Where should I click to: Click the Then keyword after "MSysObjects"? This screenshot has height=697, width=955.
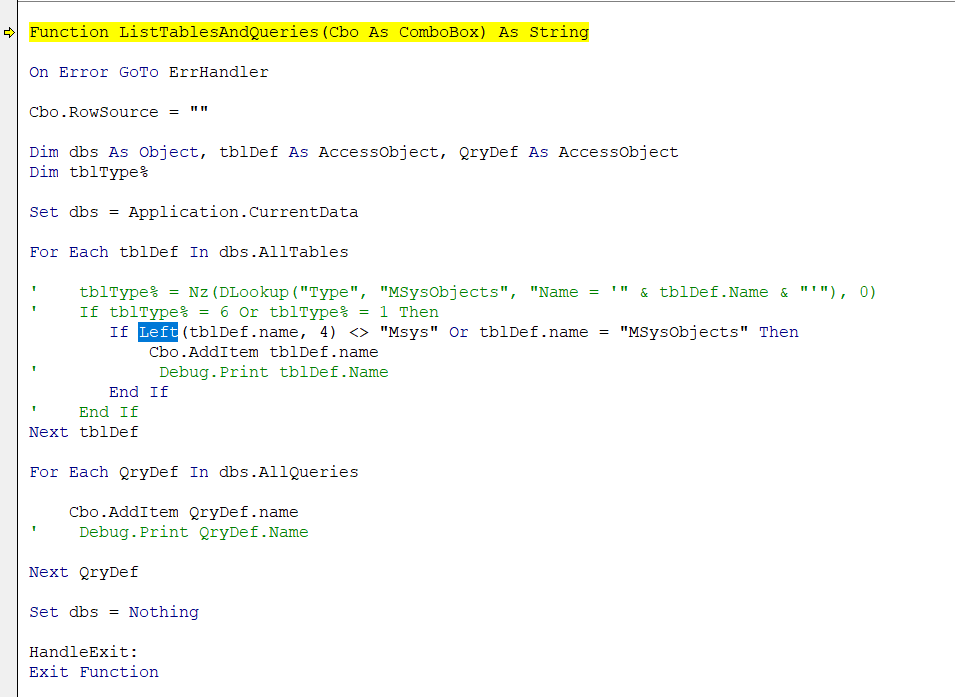pos(778,332)
